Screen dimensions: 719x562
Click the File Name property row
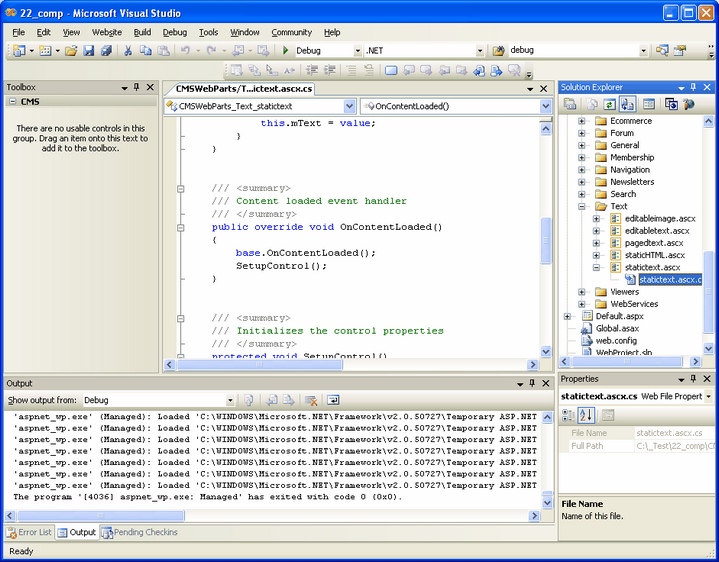[636, 433]
